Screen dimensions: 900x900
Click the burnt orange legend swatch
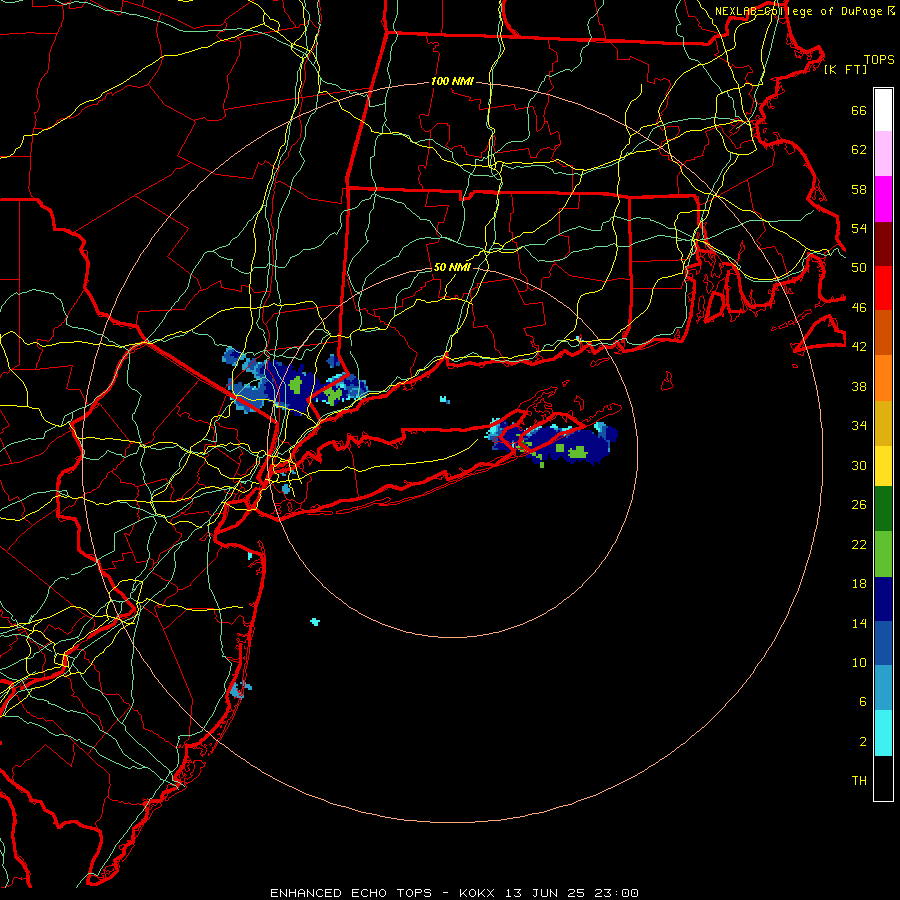pyautogui.click(x=883, y=332)
